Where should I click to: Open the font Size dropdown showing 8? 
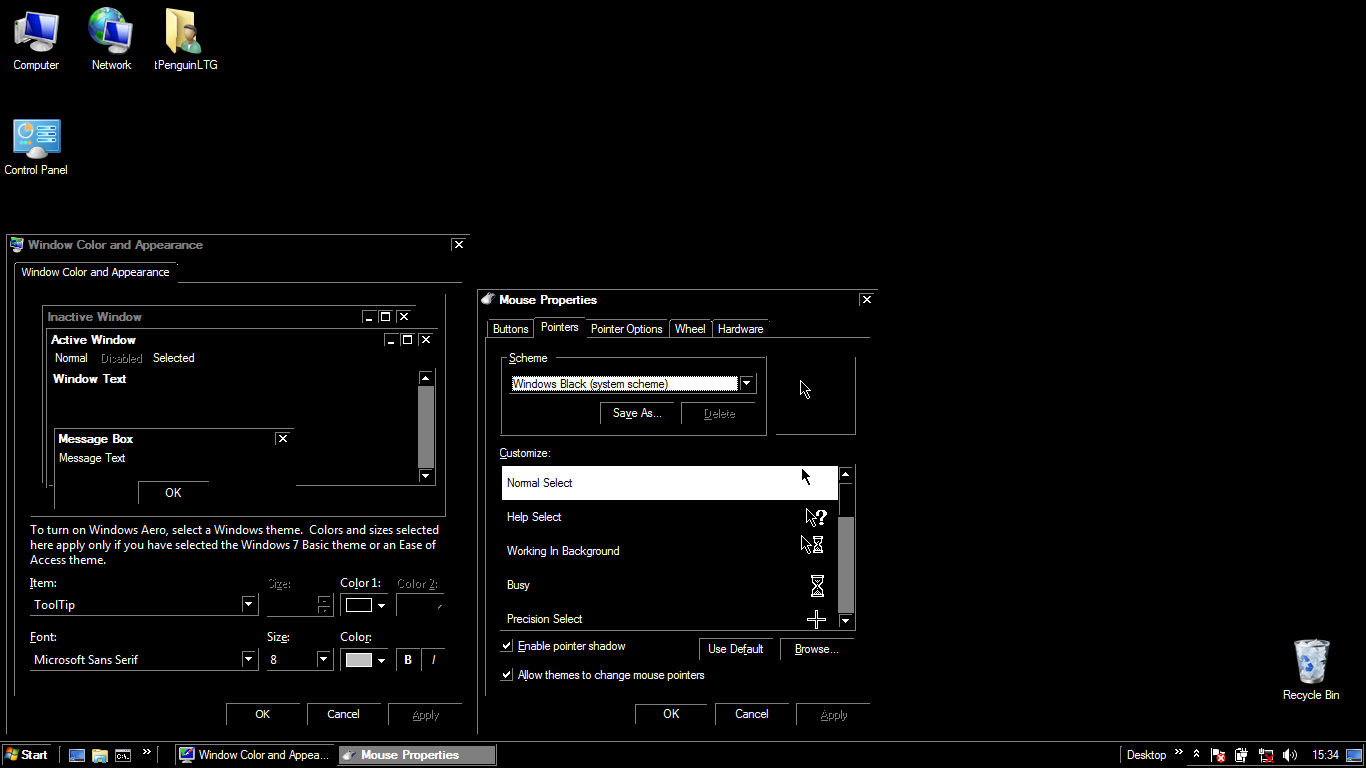pos(323,659)
